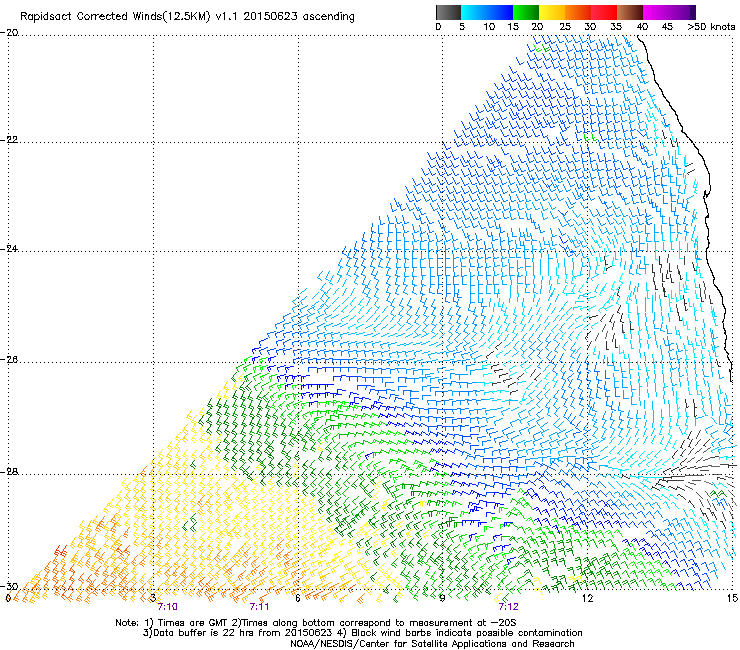This screenshot has width=740, height=650.
Task: Click the '-28' latitude axis label
Action: [10, 472]
